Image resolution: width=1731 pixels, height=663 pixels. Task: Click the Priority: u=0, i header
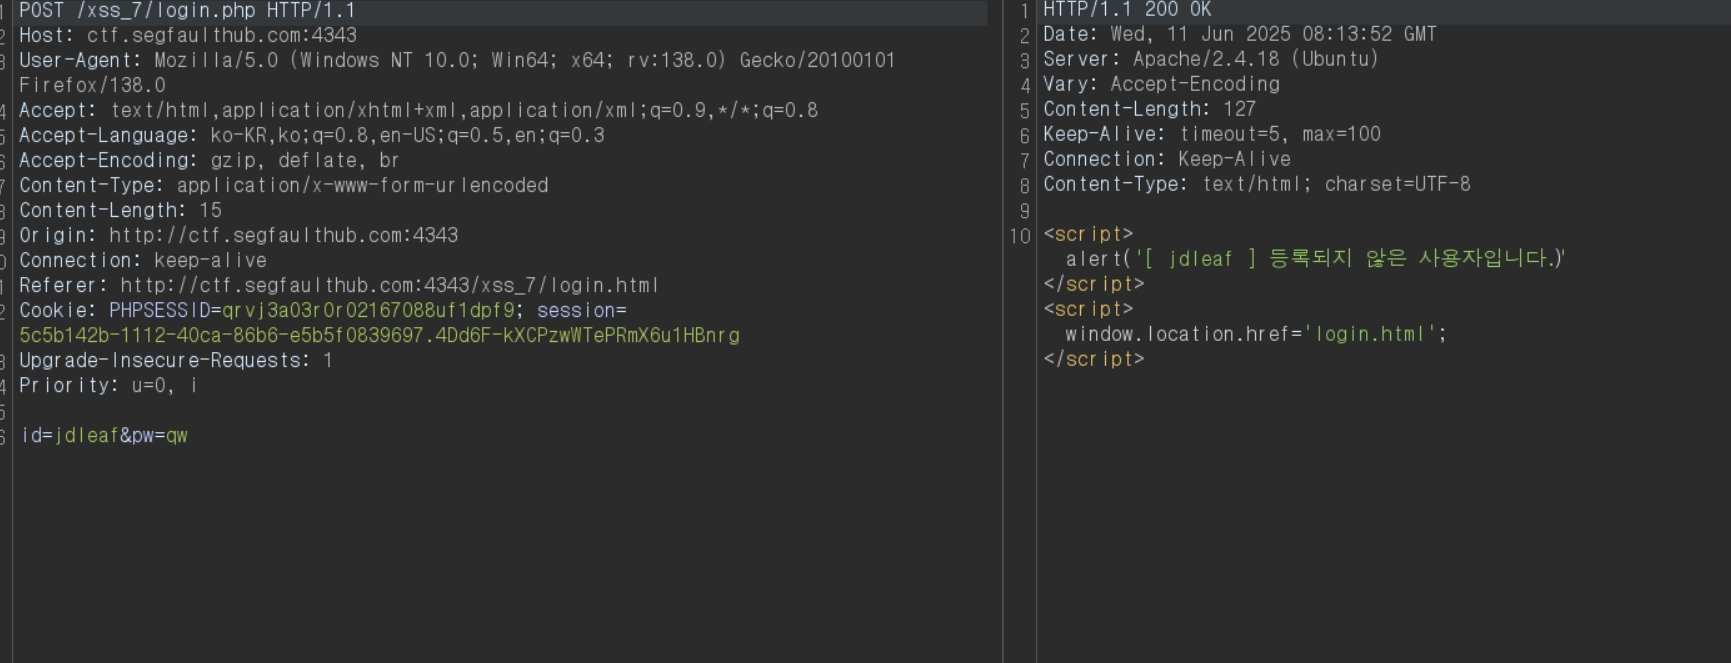pyautogui.click(x=108, y=385)
